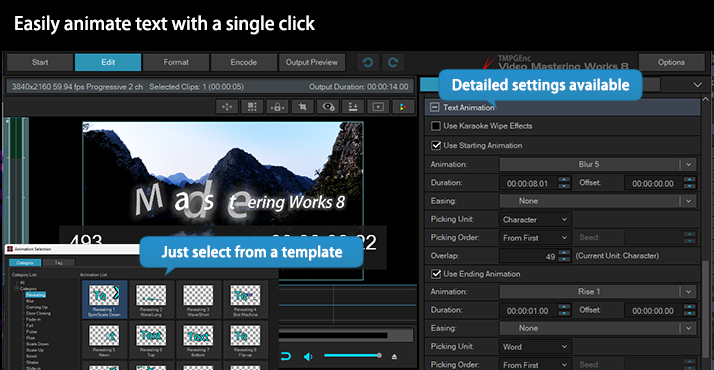
Task: Collapse the Text Animation section
Action: (x=435, y=107)
